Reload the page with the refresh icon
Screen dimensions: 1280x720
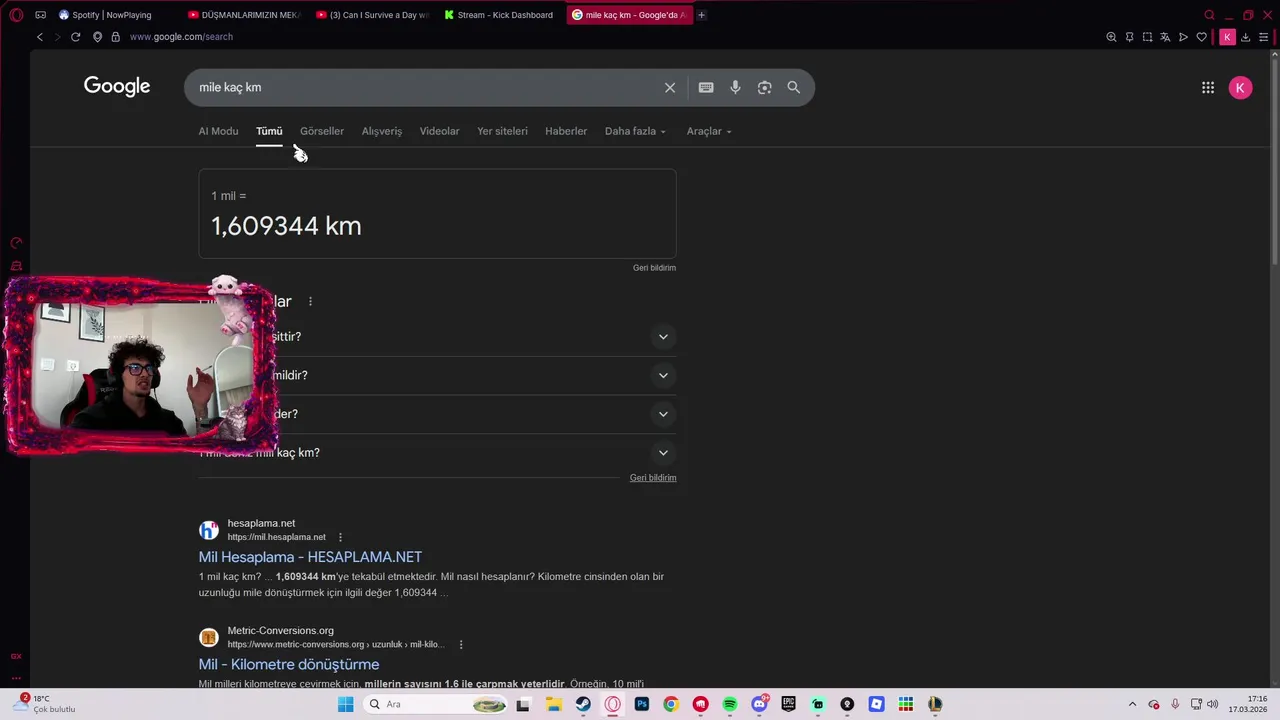75,37
